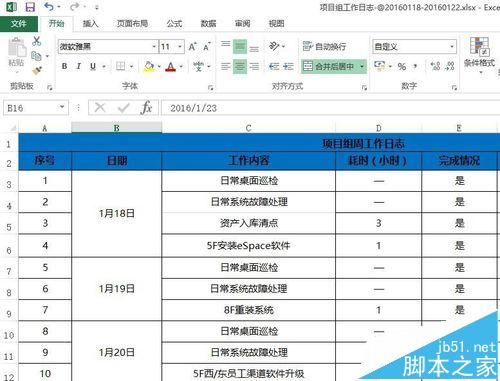The image size is (500, 381).
Task: Open font name dropdown 微软雅黑
Action: pos(154,46)
